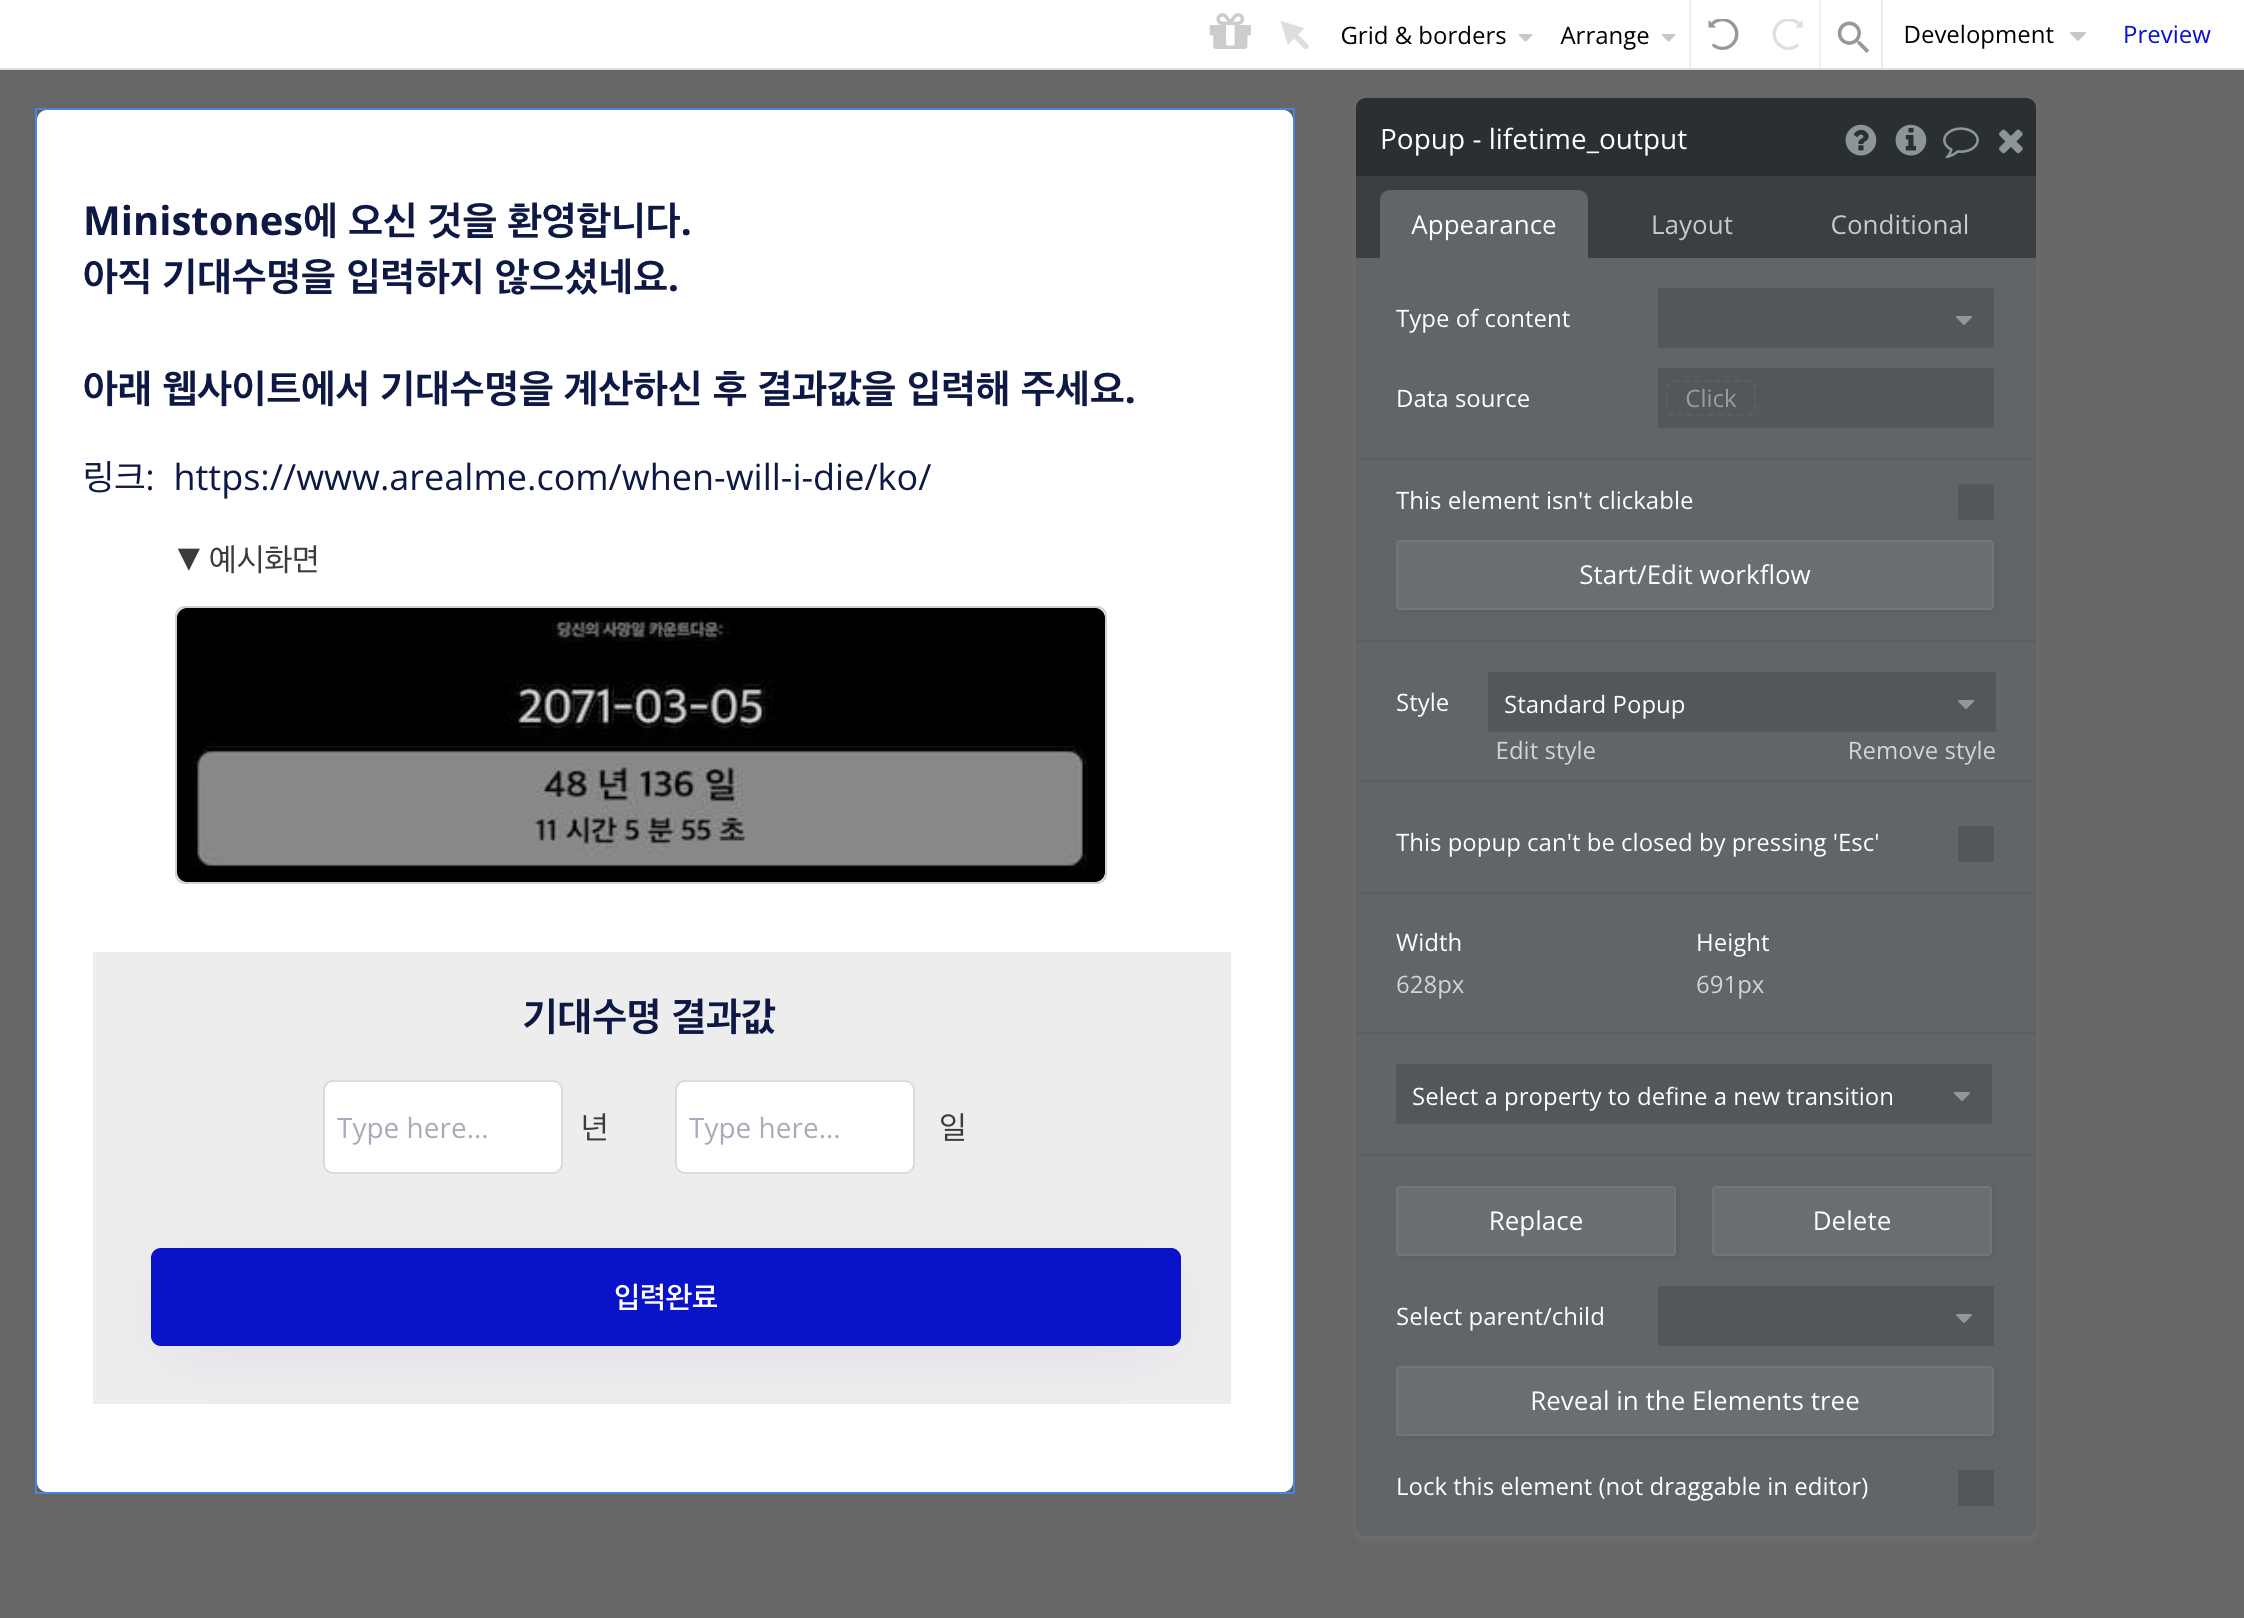
Task: Click the arrow pointer icon in toolbar
Action: (x=1294, y=35)
